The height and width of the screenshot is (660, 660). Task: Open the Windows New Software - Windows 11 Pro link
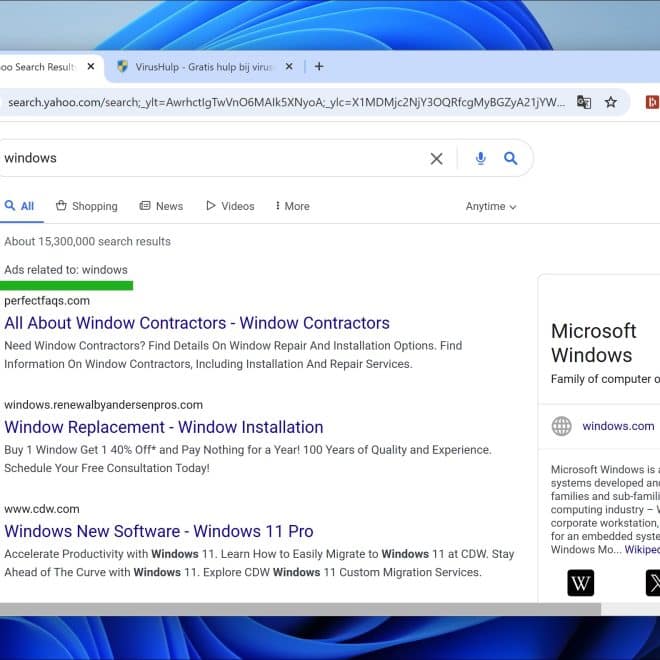tap(159, 531)
